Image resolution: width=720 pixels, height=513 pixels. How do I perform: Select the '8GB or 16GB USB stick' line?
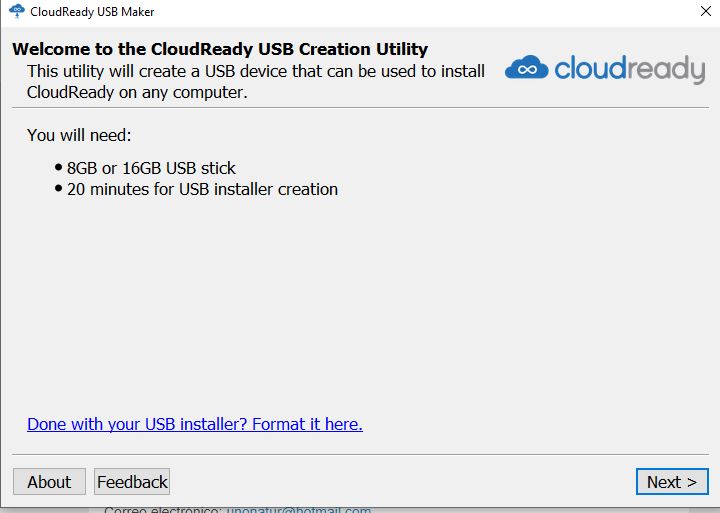[151, 168]
